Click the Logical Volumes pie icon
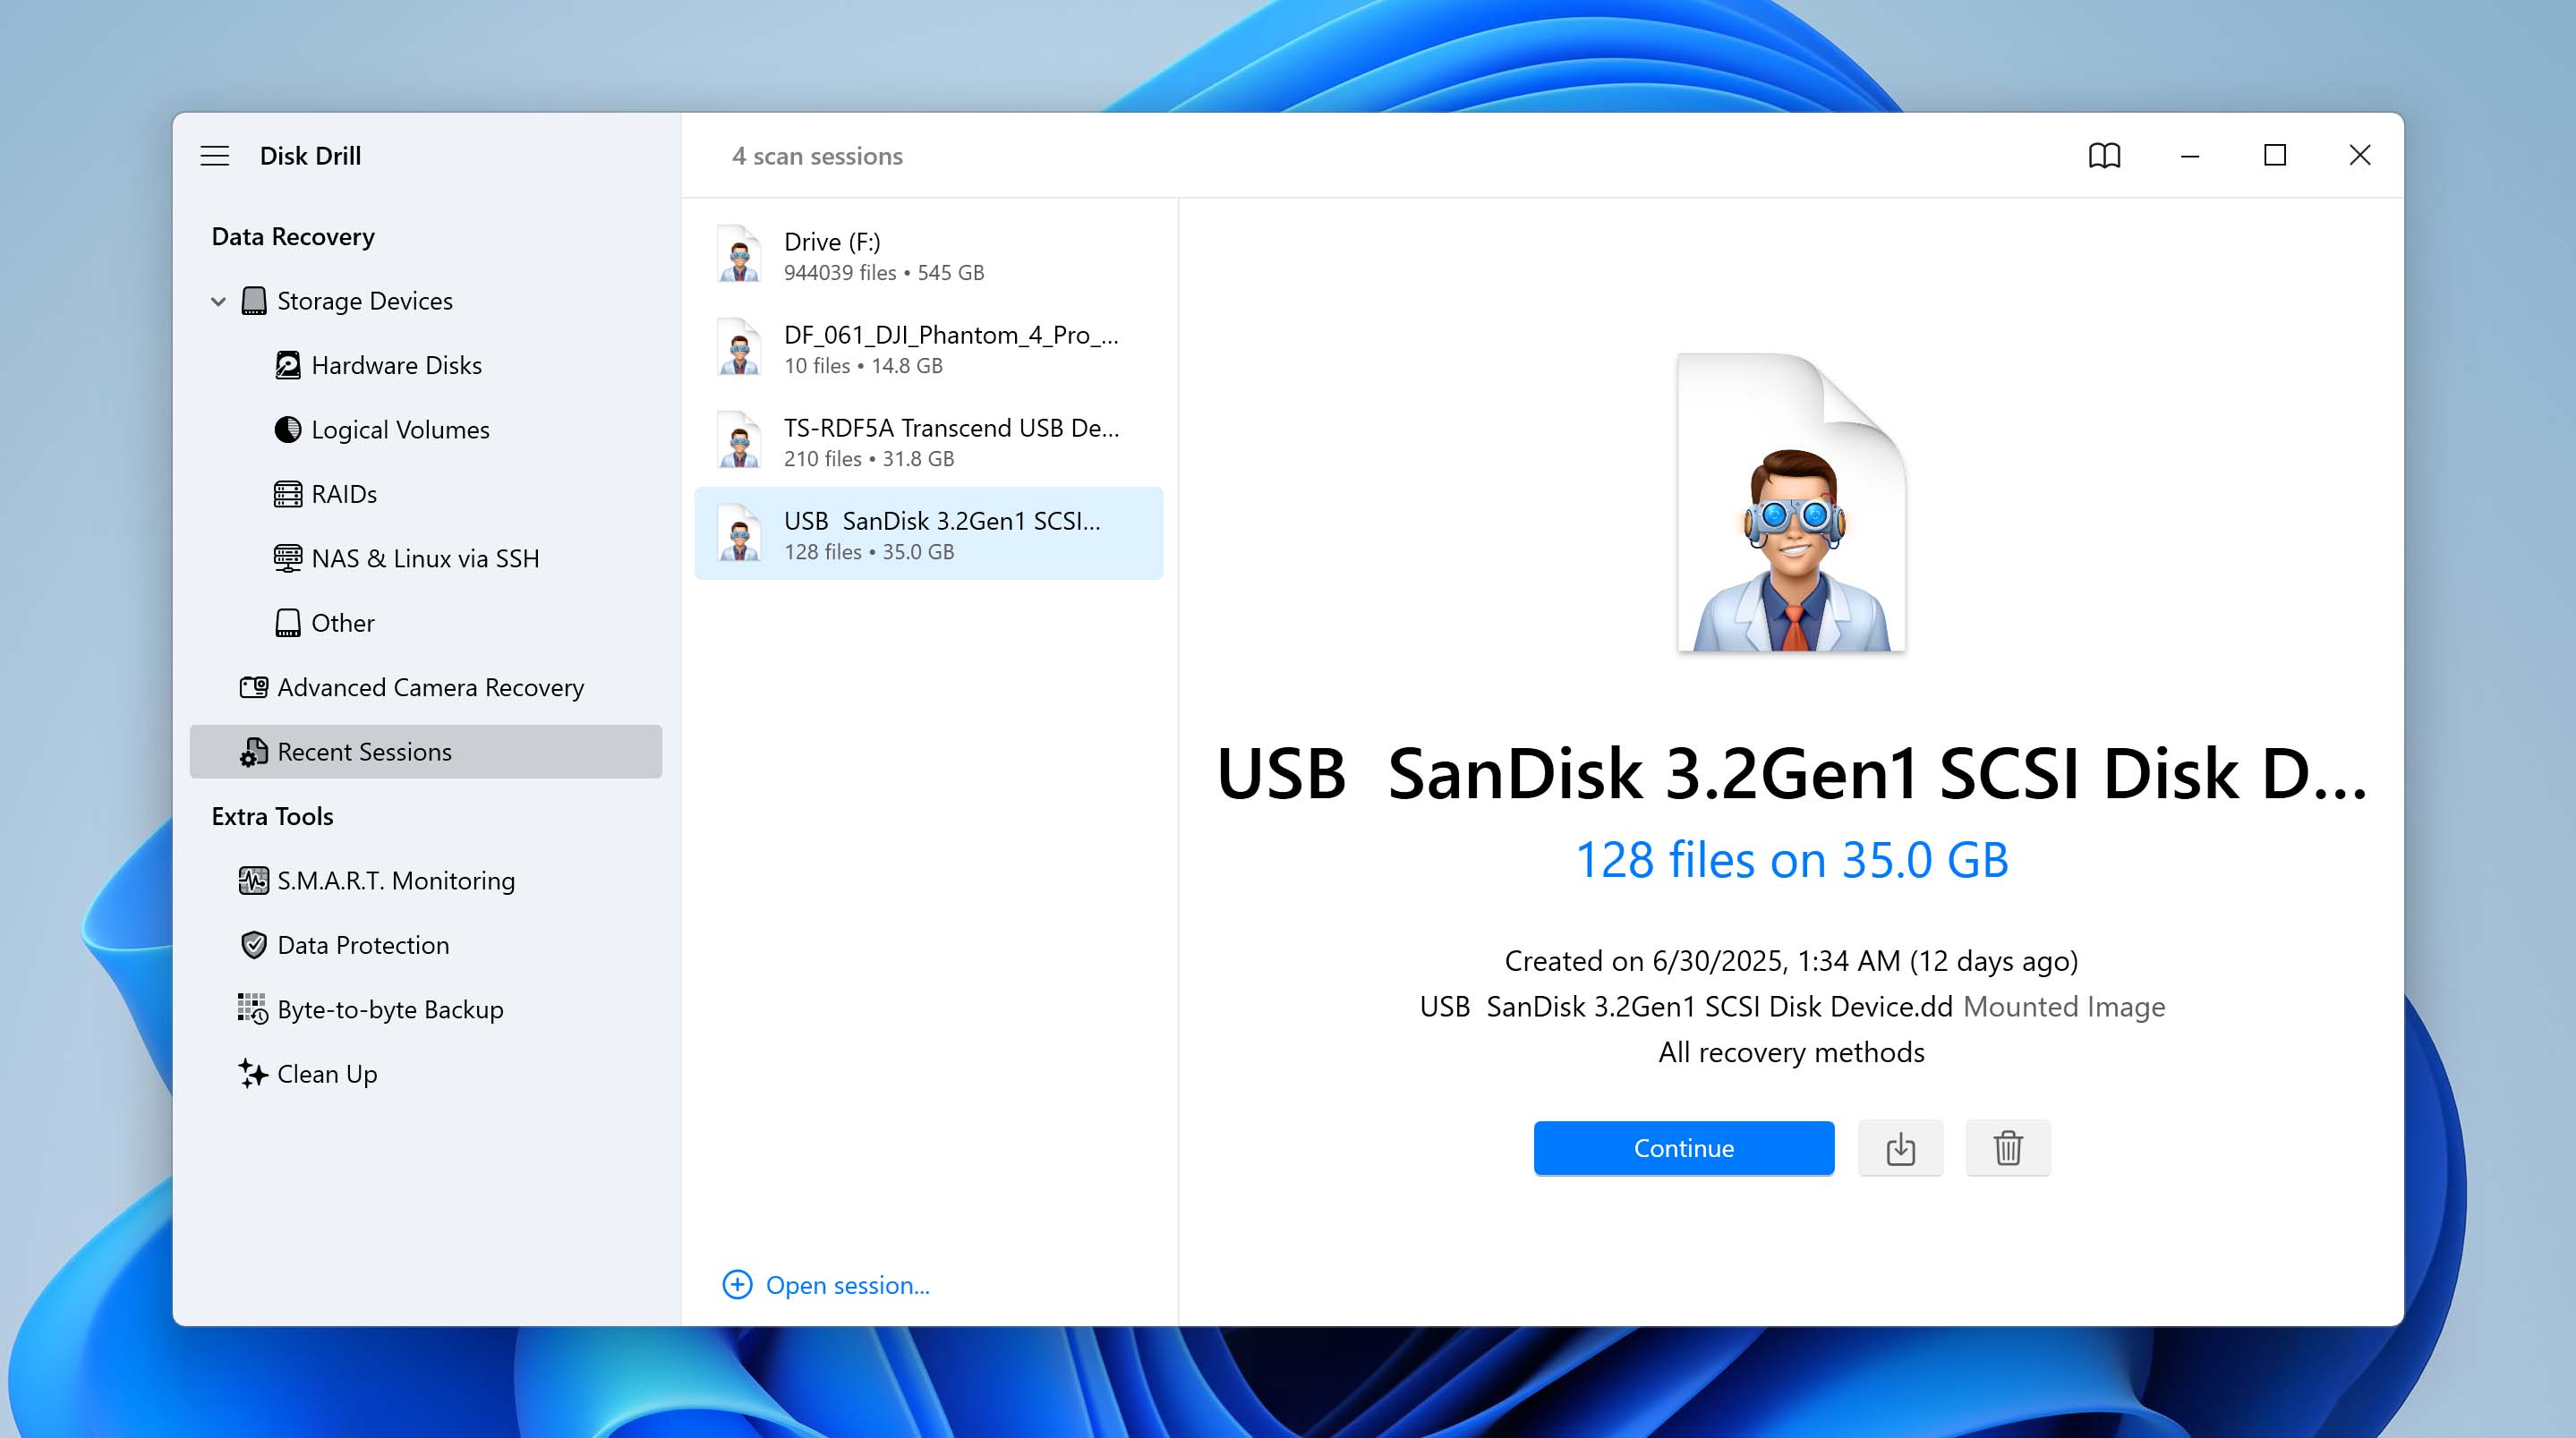 288,430
